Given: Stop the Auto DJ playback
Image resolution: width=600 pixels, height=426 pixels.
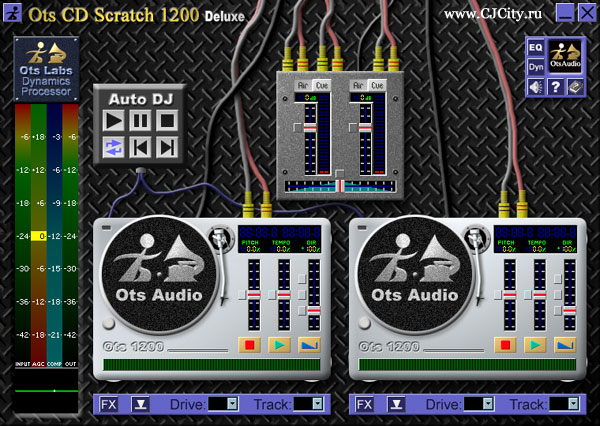Looking at the screenshot, I should coord(167,120).
